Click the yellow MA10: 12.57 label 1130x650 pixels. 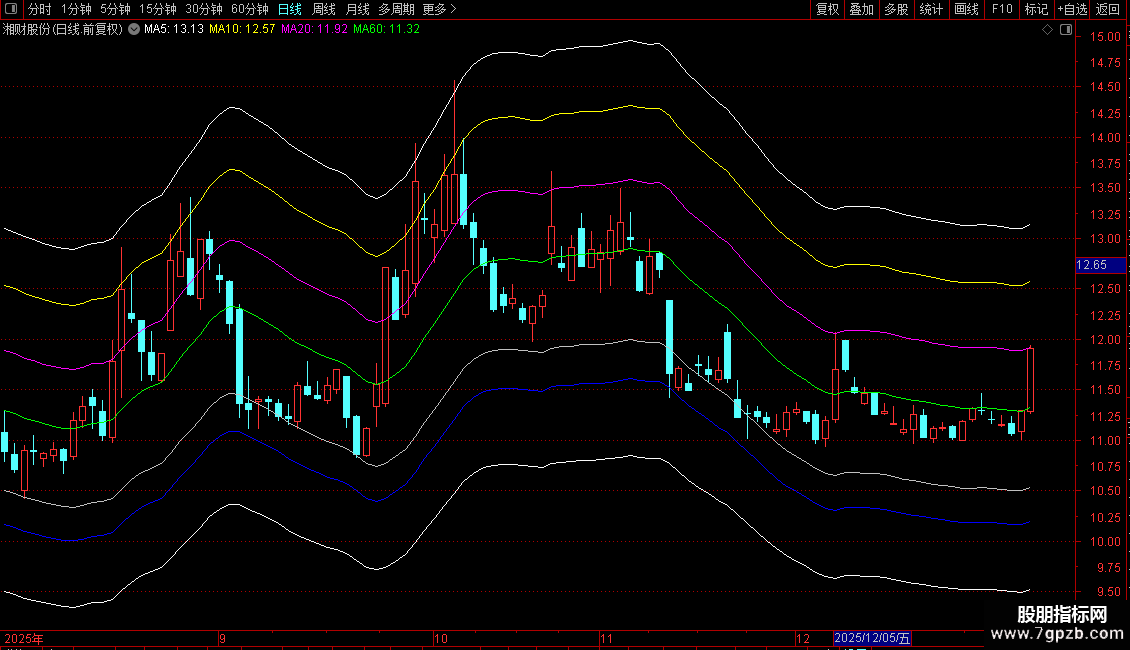(x=242, y=29)
